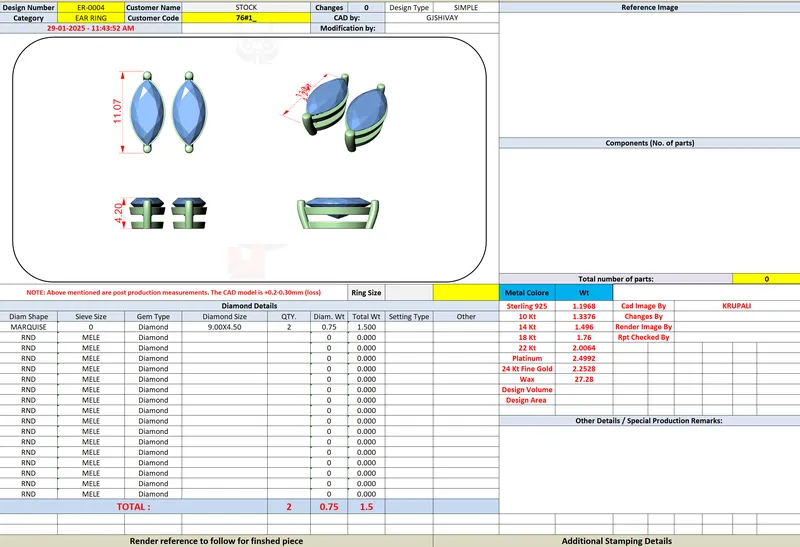Click the Changes count value 0
800x547 pixels.
click(366, 8)
